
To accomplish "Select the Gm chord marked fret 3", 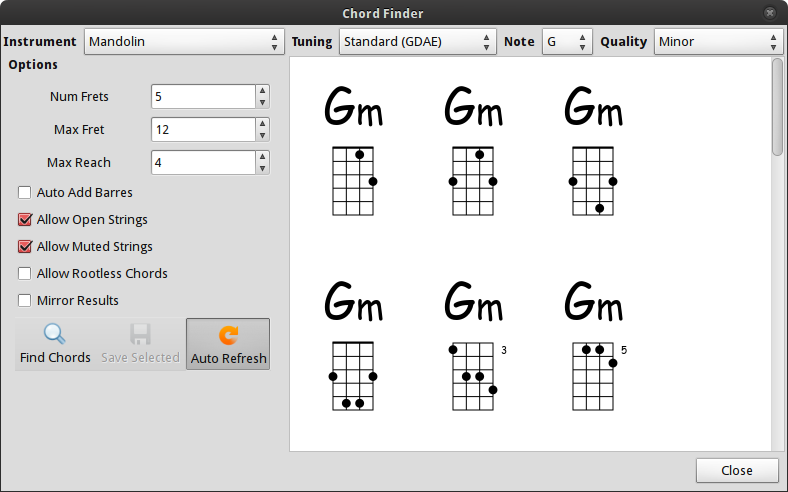I will (x=474, y=376).
